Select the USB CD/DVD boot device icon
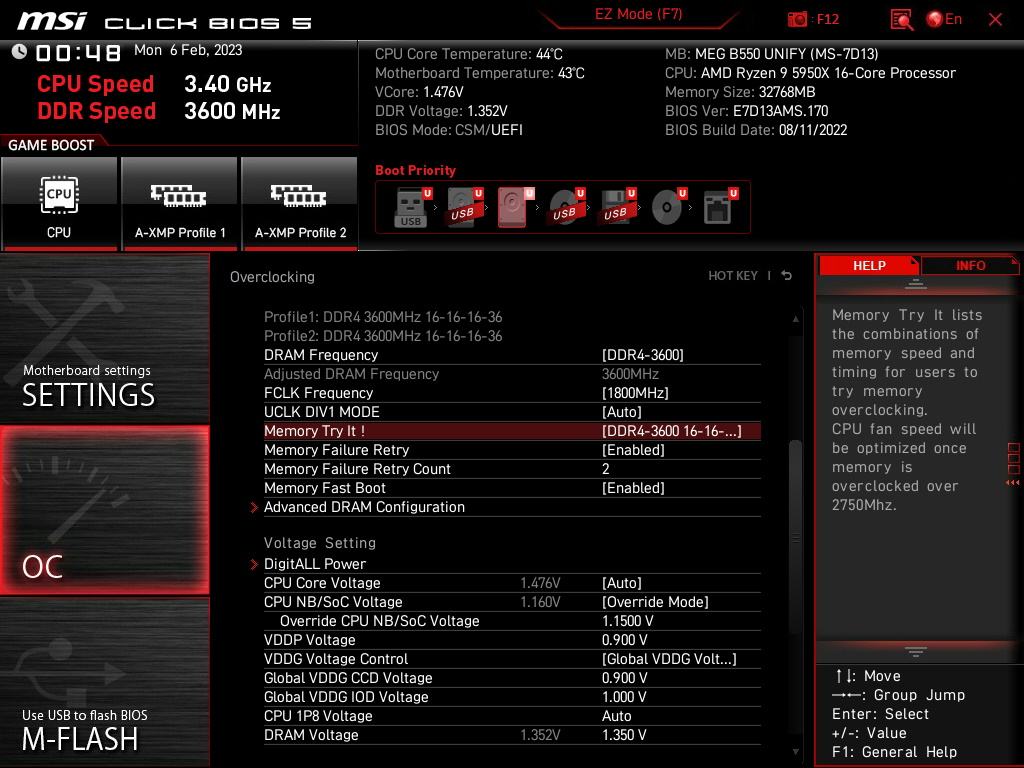Image resolution: width=1024 pixels, height=768 pixels. (x=566, y=207)
